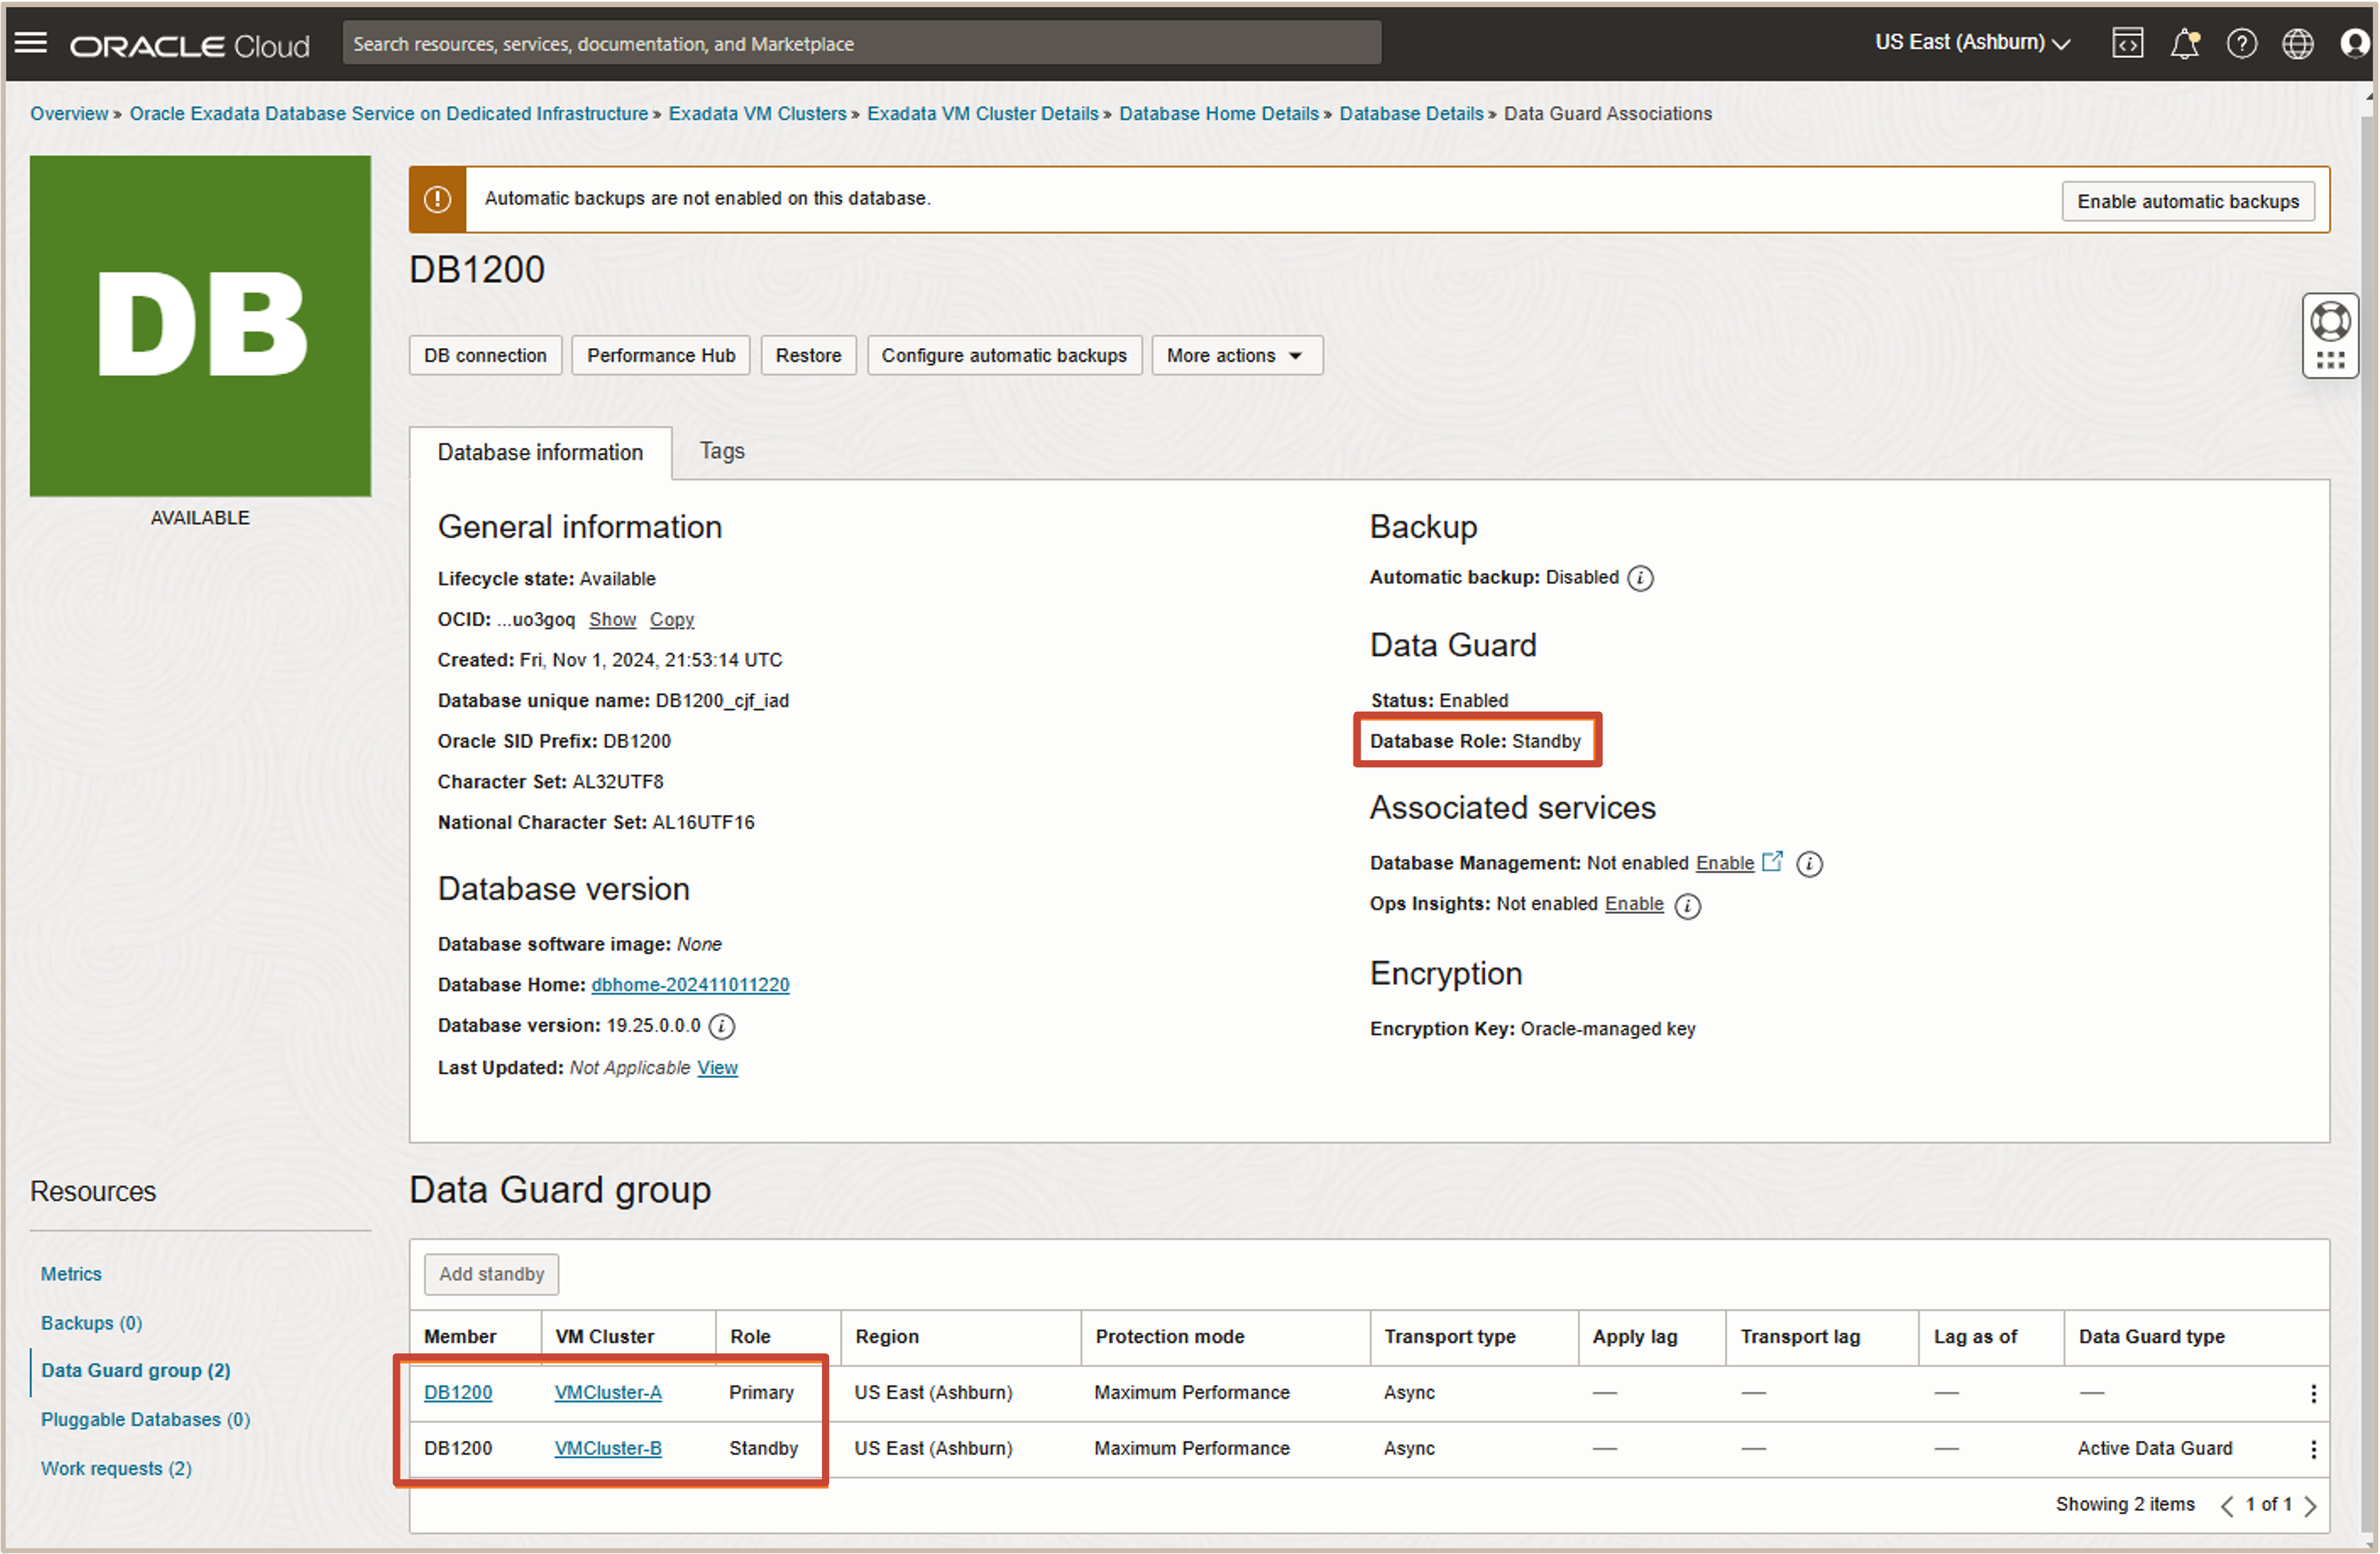Open actions menu for Primary member row
2380x1554 pixels.
click(x=2313, y=1393)
